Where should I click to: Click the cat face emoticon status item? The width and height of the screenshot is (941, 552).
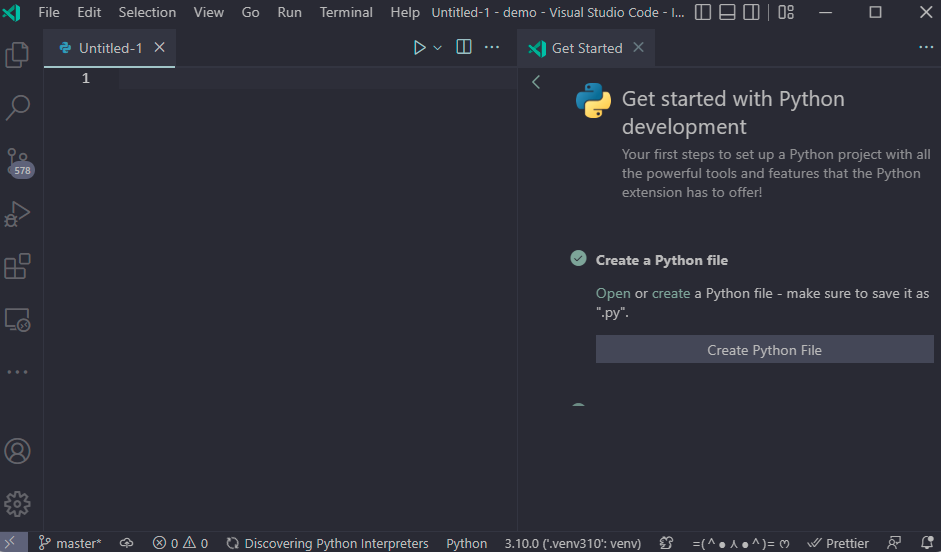[x=741, y=543]
